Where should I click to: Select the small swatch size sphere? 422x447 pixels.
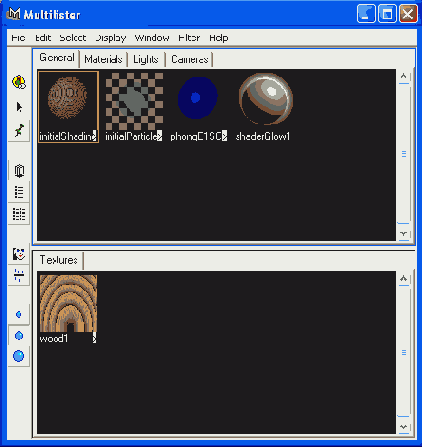19,314
